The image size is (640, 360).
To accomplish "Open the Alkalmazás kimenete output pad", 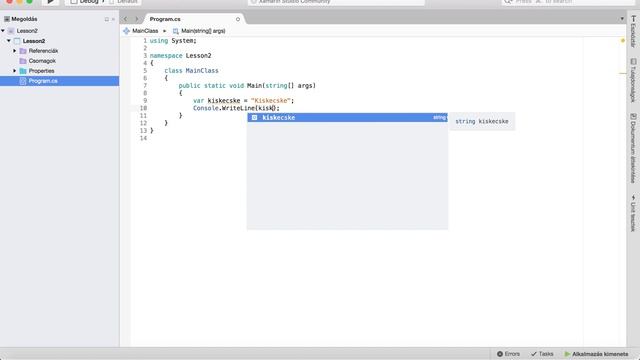I will (x=596, y=354).
